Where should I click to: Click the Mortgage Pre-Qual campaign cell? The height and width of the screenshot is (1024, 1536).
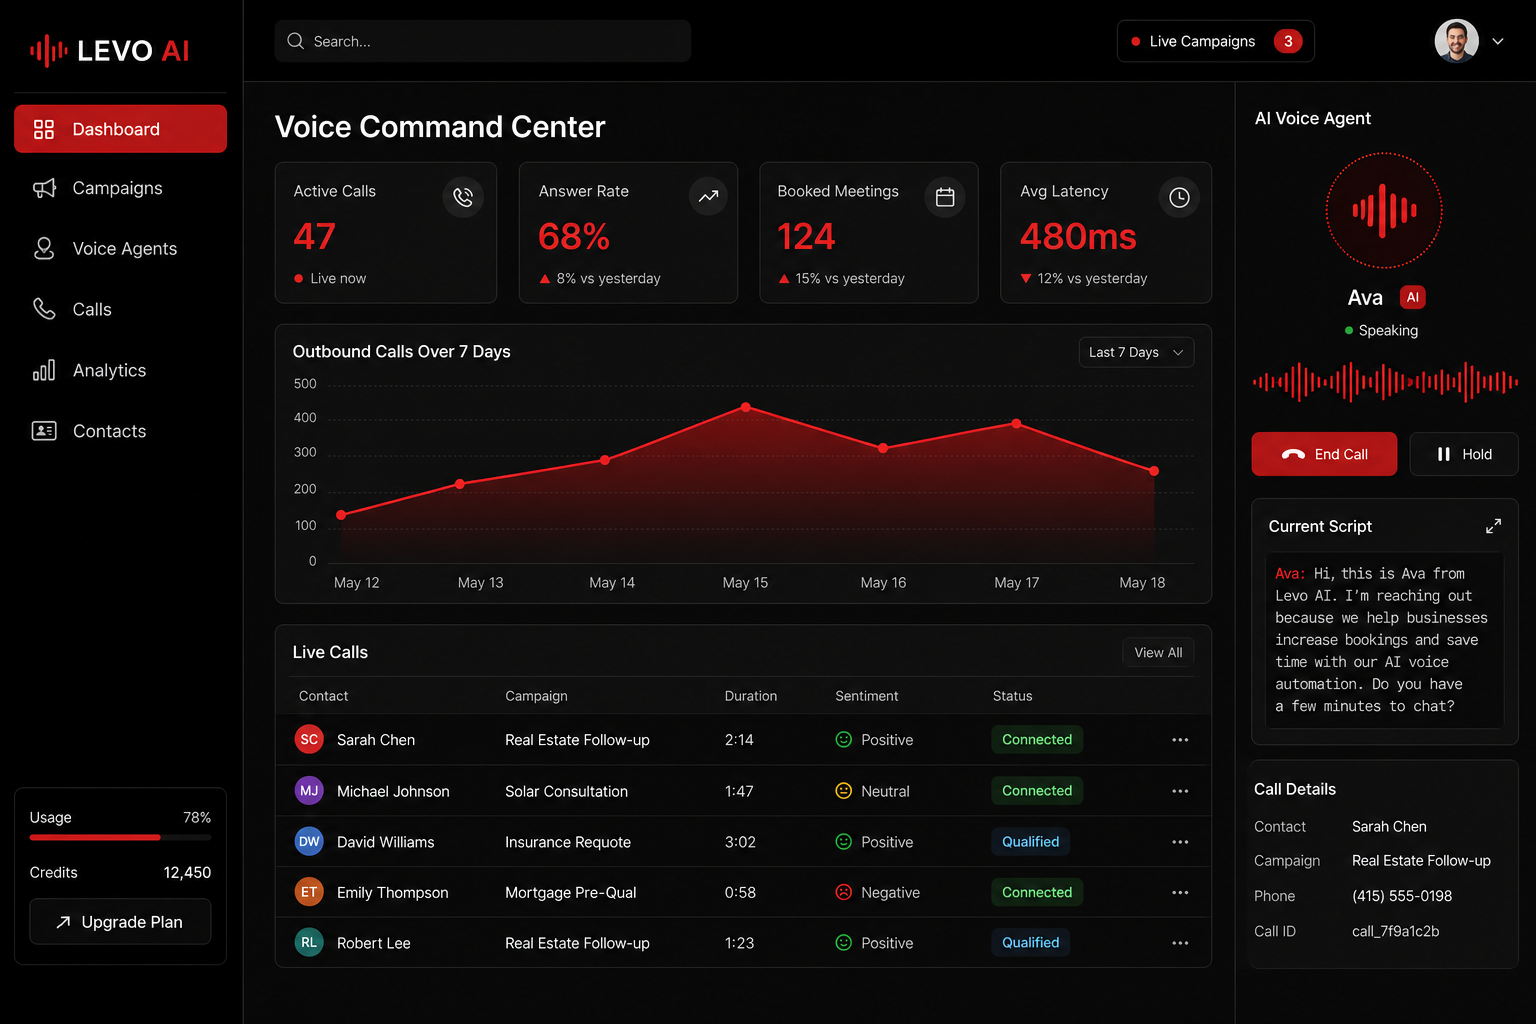(x=570, y=893)
